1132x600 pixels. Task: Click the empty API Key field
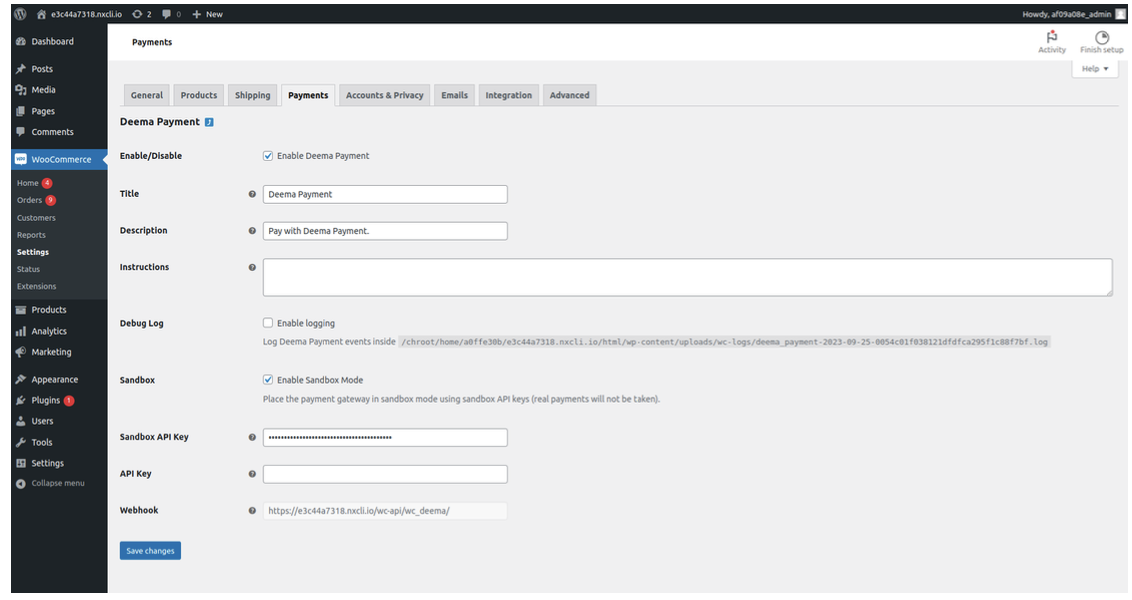[385, 474]
